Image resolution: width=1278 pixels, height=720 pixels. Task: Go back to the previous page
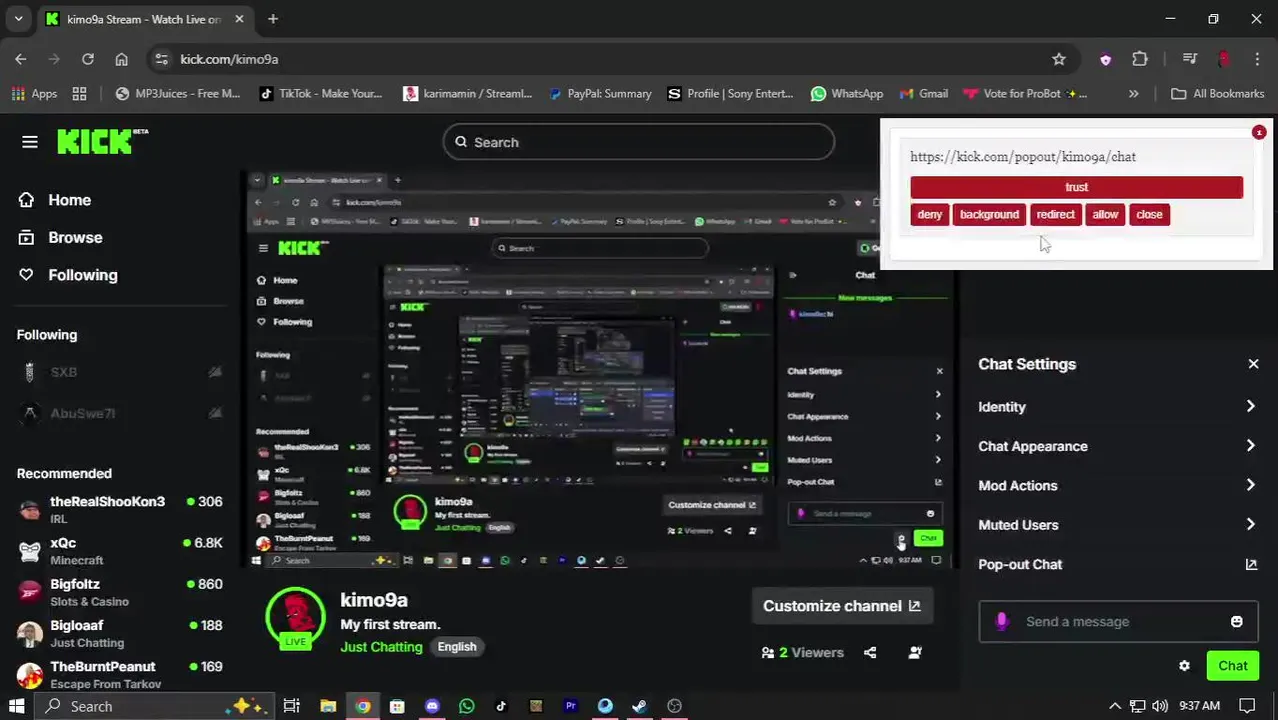[x=21, y=59]
